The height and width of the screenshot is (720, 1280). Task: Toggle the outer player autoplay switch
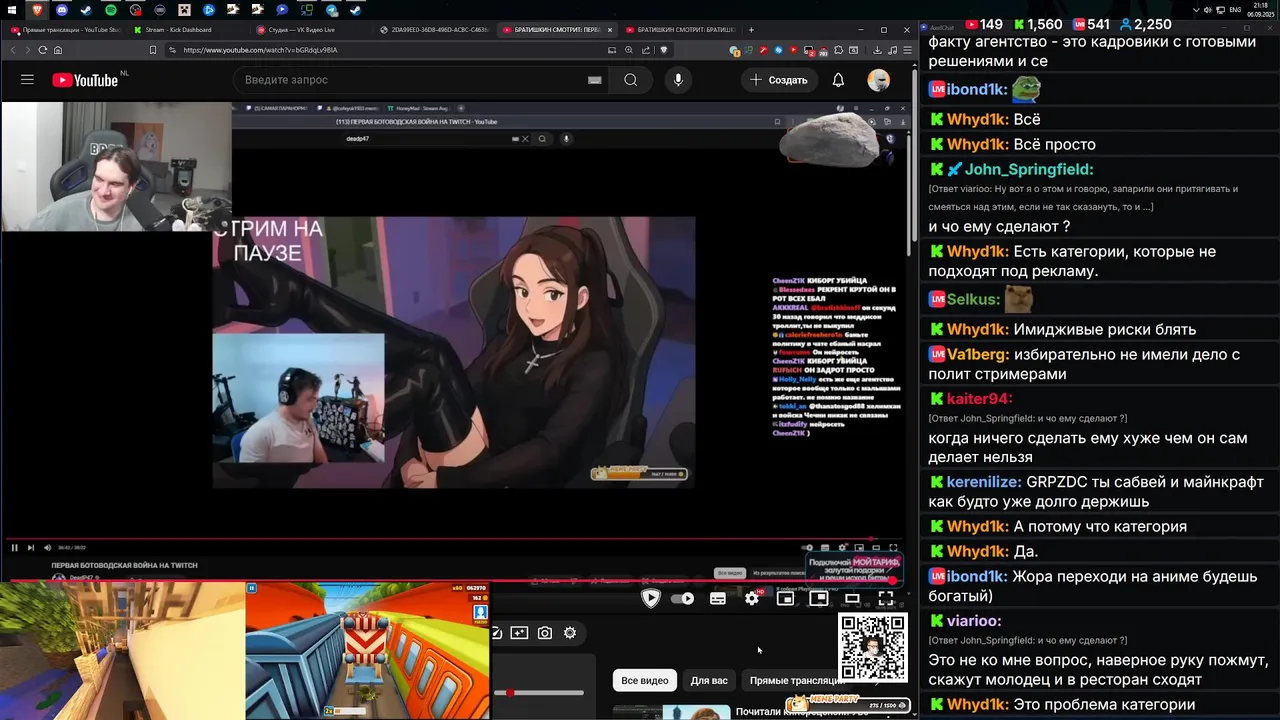(x=683, y=598)
